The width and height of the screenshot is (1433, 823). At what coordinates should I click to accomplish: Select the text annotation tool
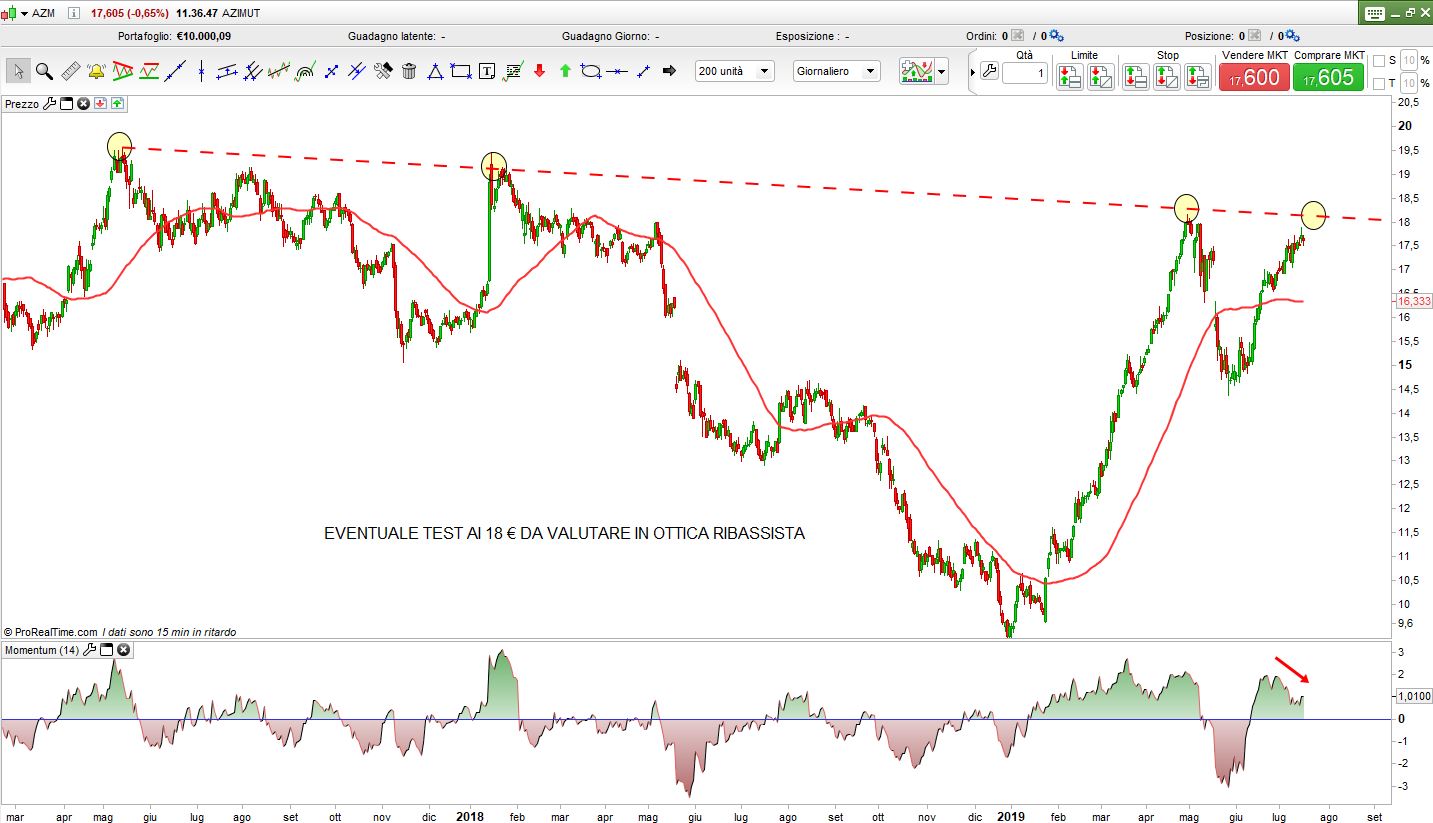(487, 71)
